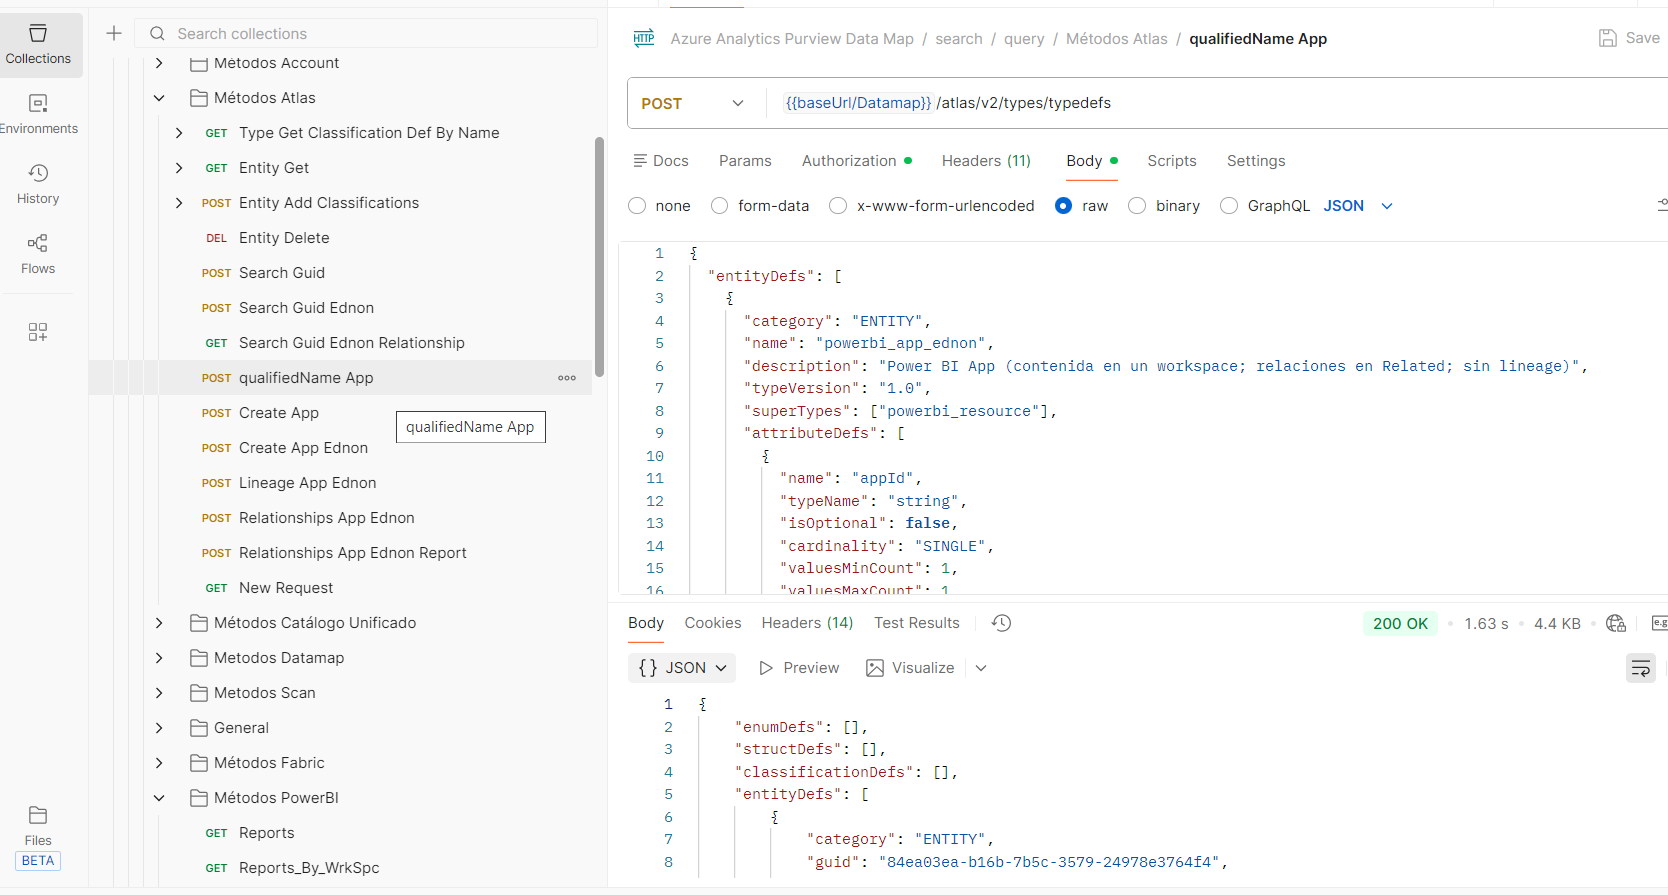Open the Flows sidebar tab
This screenshot has height=895, width=1668.
(x=39, y=254)
